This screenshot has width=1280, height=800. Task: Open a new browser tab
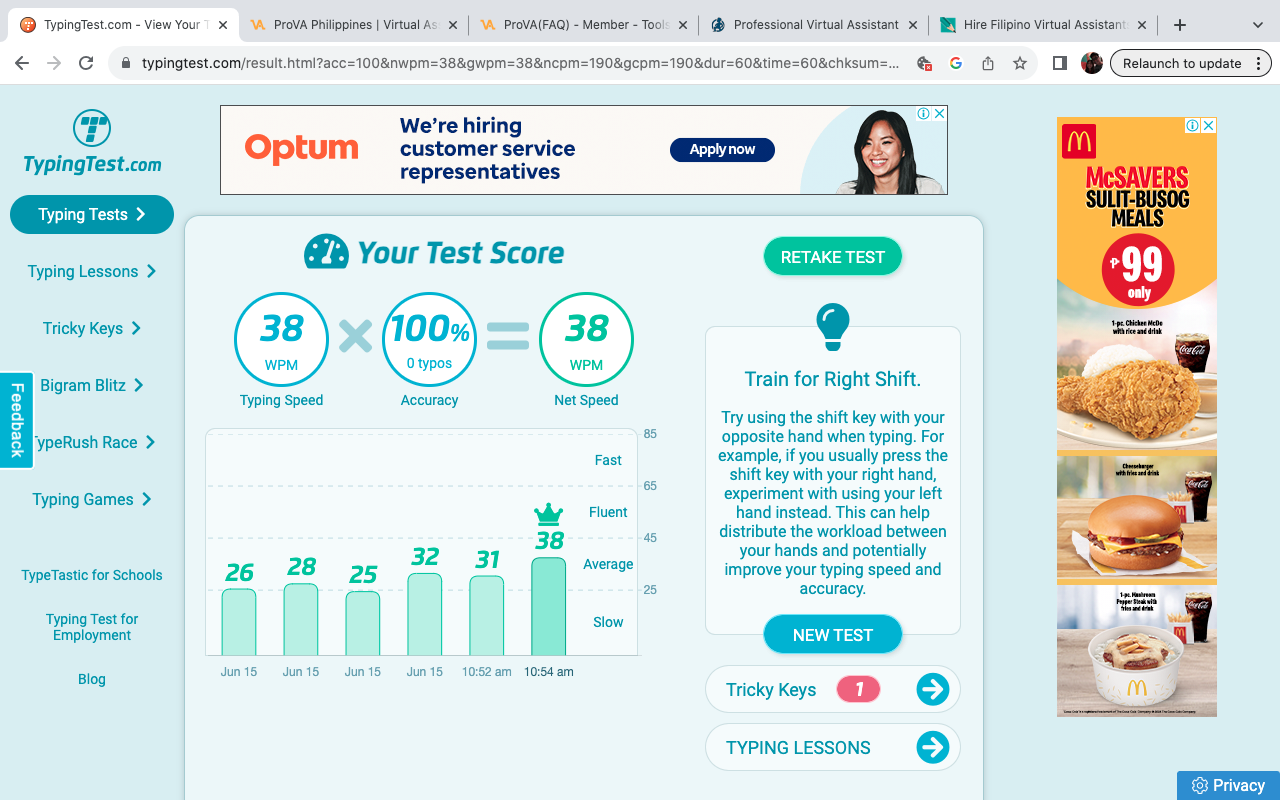click(1180, 25)
